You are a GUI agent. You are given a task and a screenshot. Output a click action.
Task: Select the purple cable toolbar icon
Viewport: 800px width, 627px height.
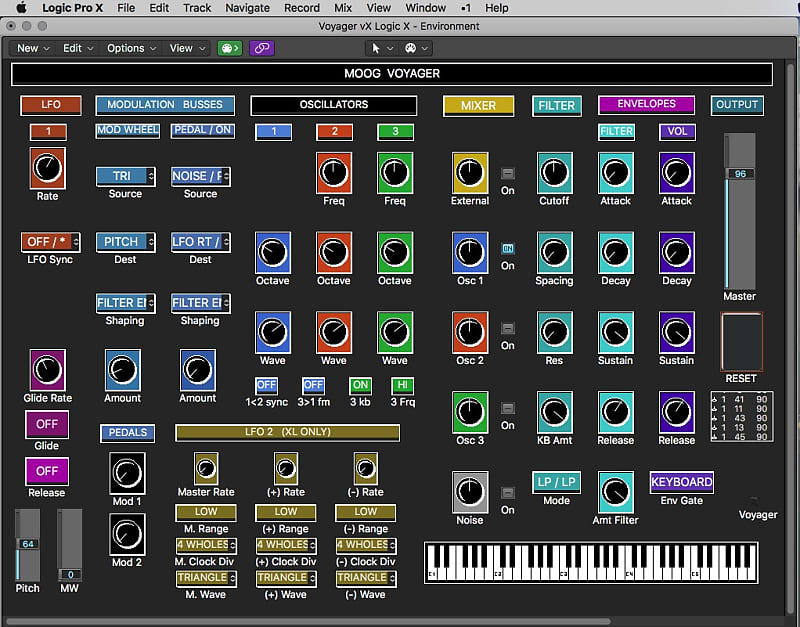(x=262, y=47)
